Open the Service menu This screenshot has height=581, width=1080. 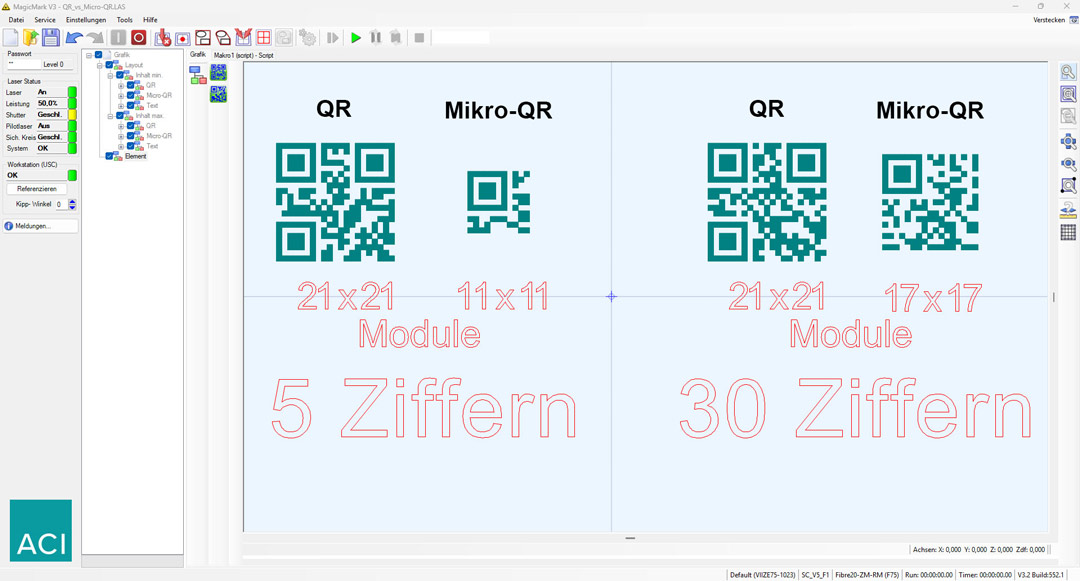coord(45,20)
